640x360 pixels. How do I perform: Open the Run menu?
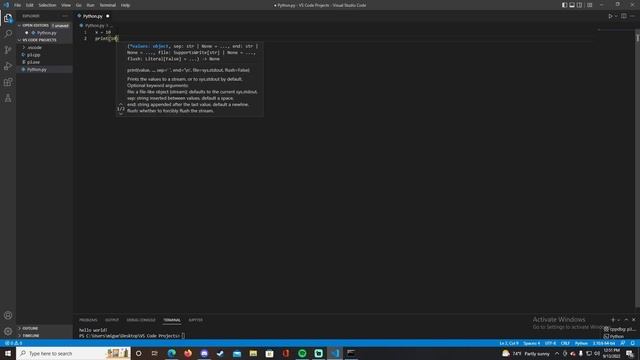click(91, 5)
